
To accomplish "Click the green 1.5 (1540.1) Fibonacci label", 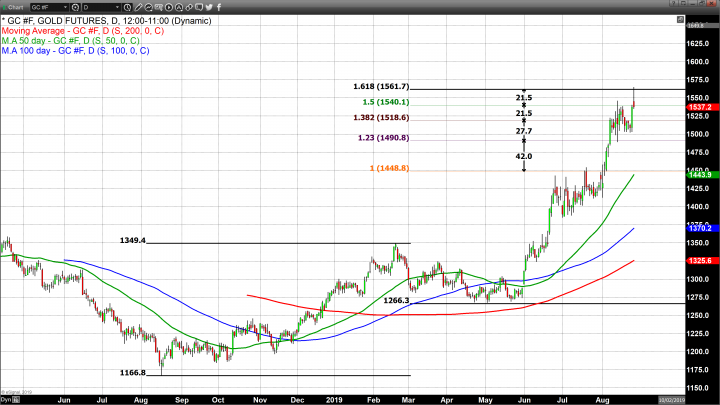I will point(386,102).
